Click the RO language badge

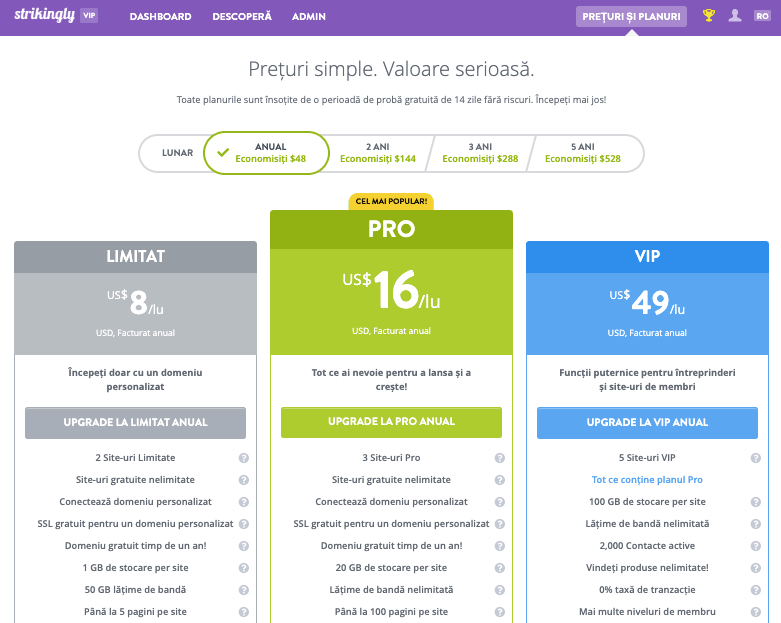tap(761, 16)
